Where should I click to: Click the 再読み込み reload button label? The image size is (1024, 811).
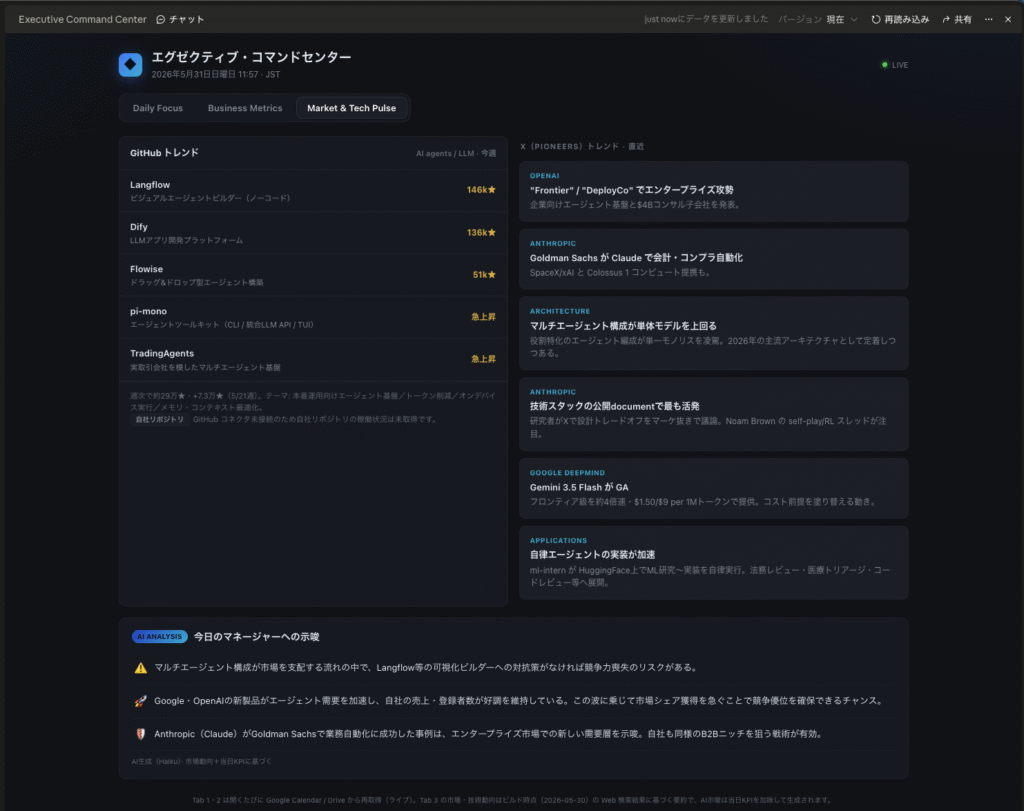(x=906, y=20)
